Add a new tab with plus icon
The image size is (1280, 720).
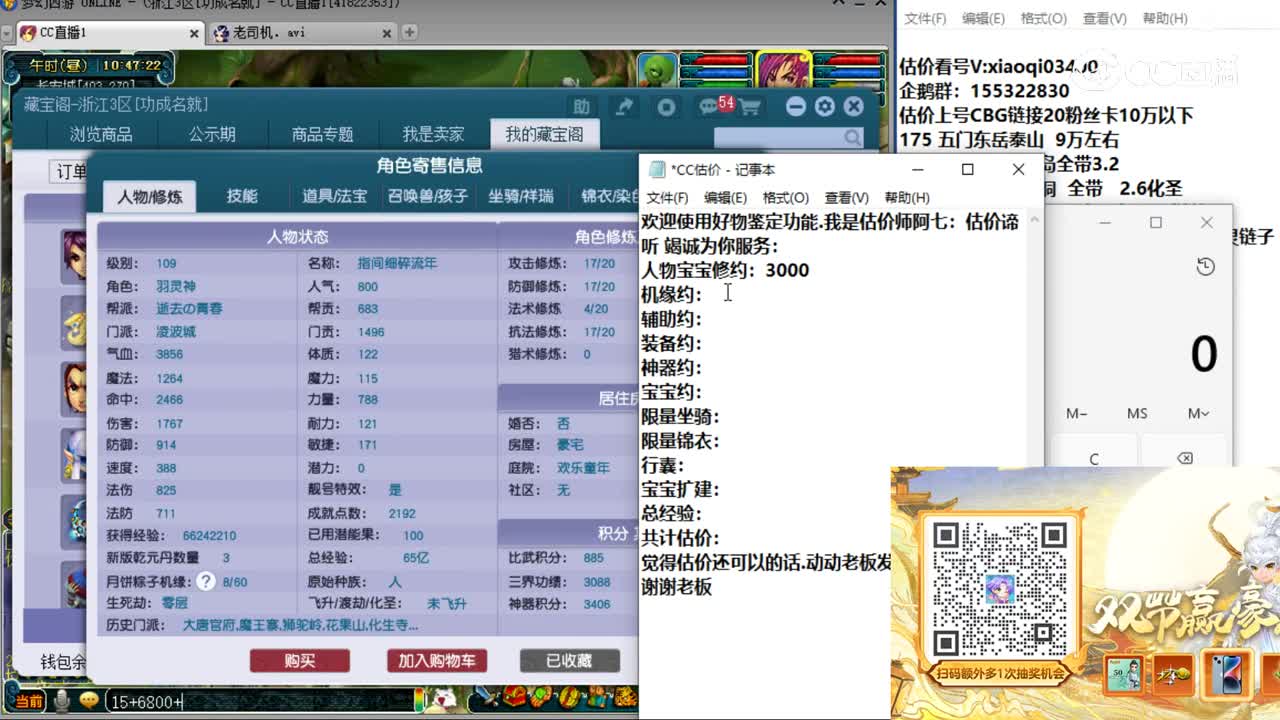coord(409,32)
